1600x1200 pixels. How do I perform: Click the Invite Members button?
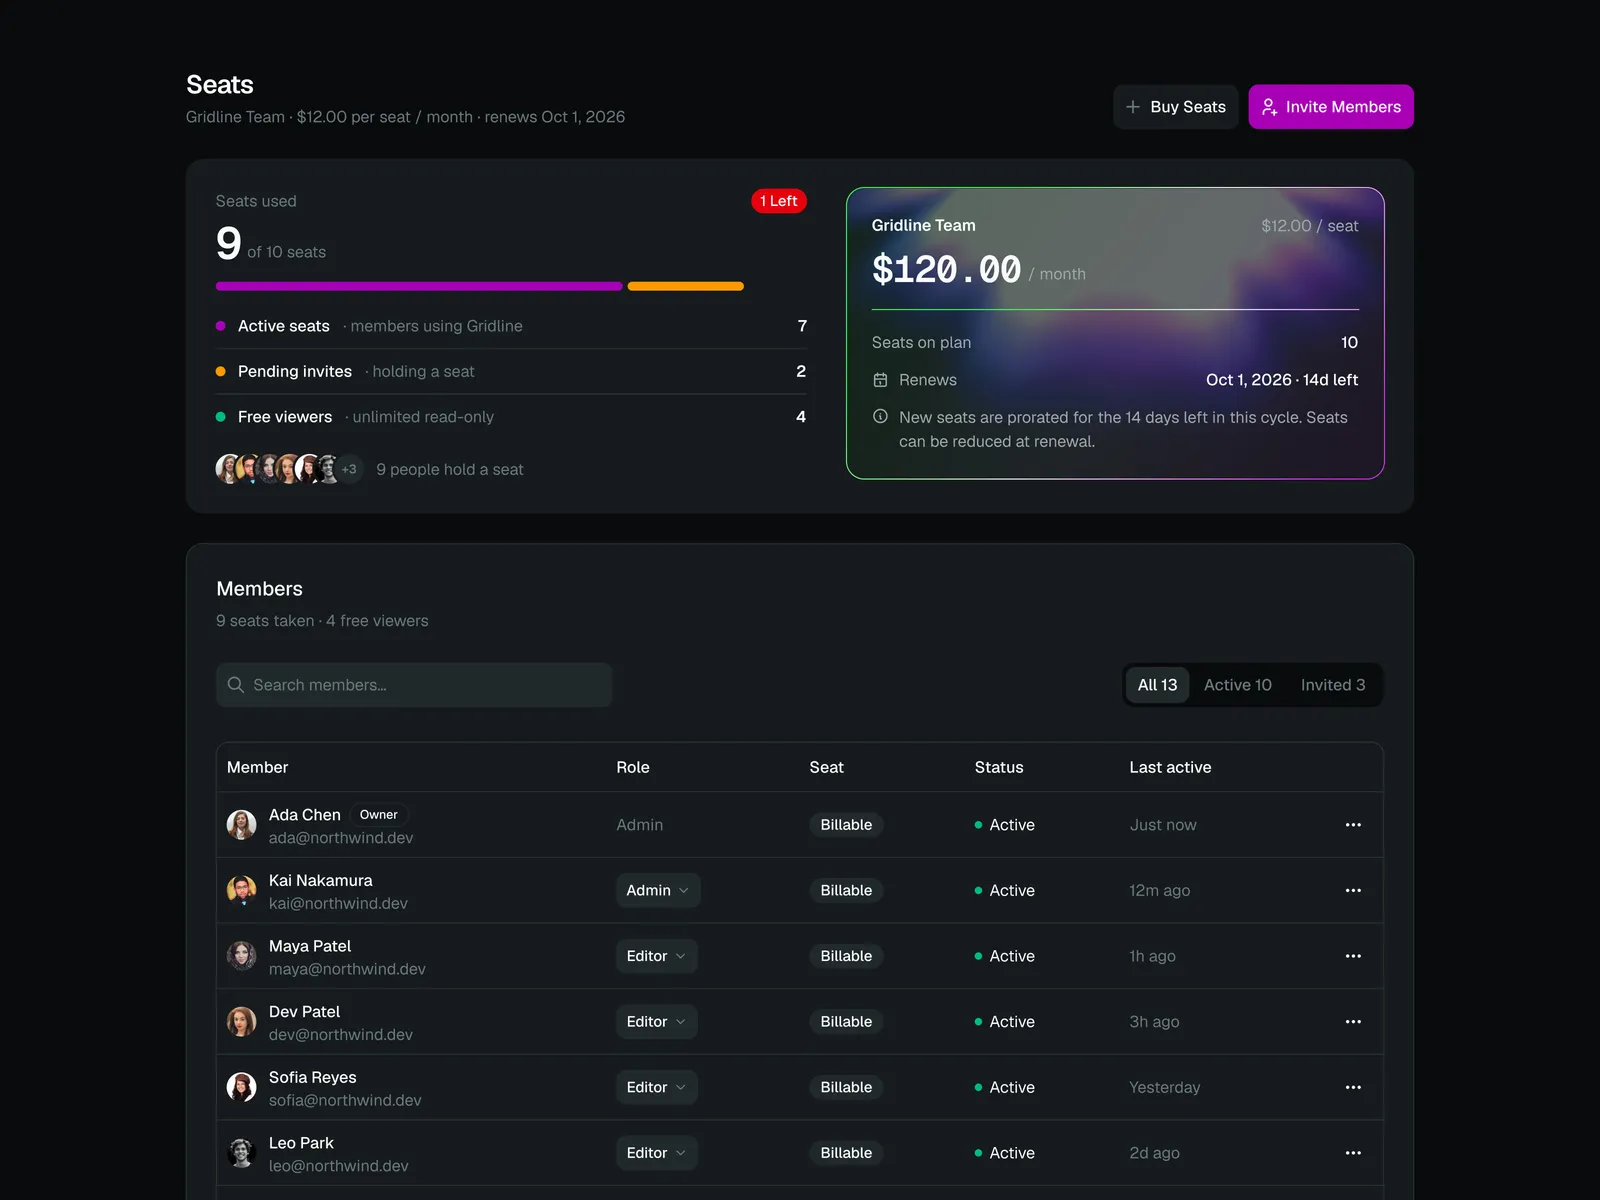[1331, 107]
